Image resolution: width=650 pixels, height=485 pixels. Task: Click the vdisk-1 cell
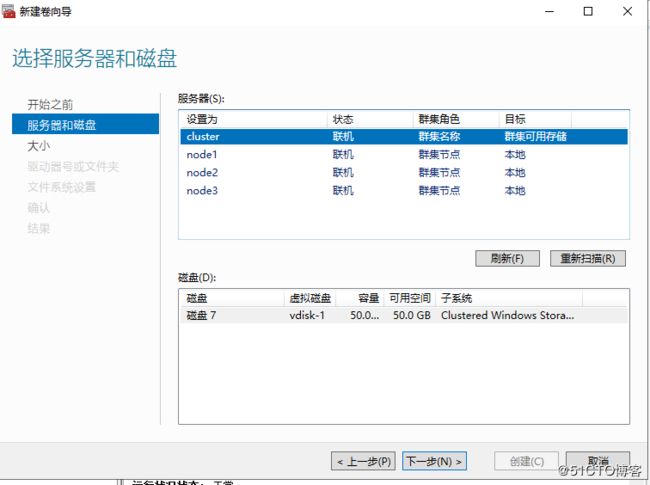[x=307, y=315]
